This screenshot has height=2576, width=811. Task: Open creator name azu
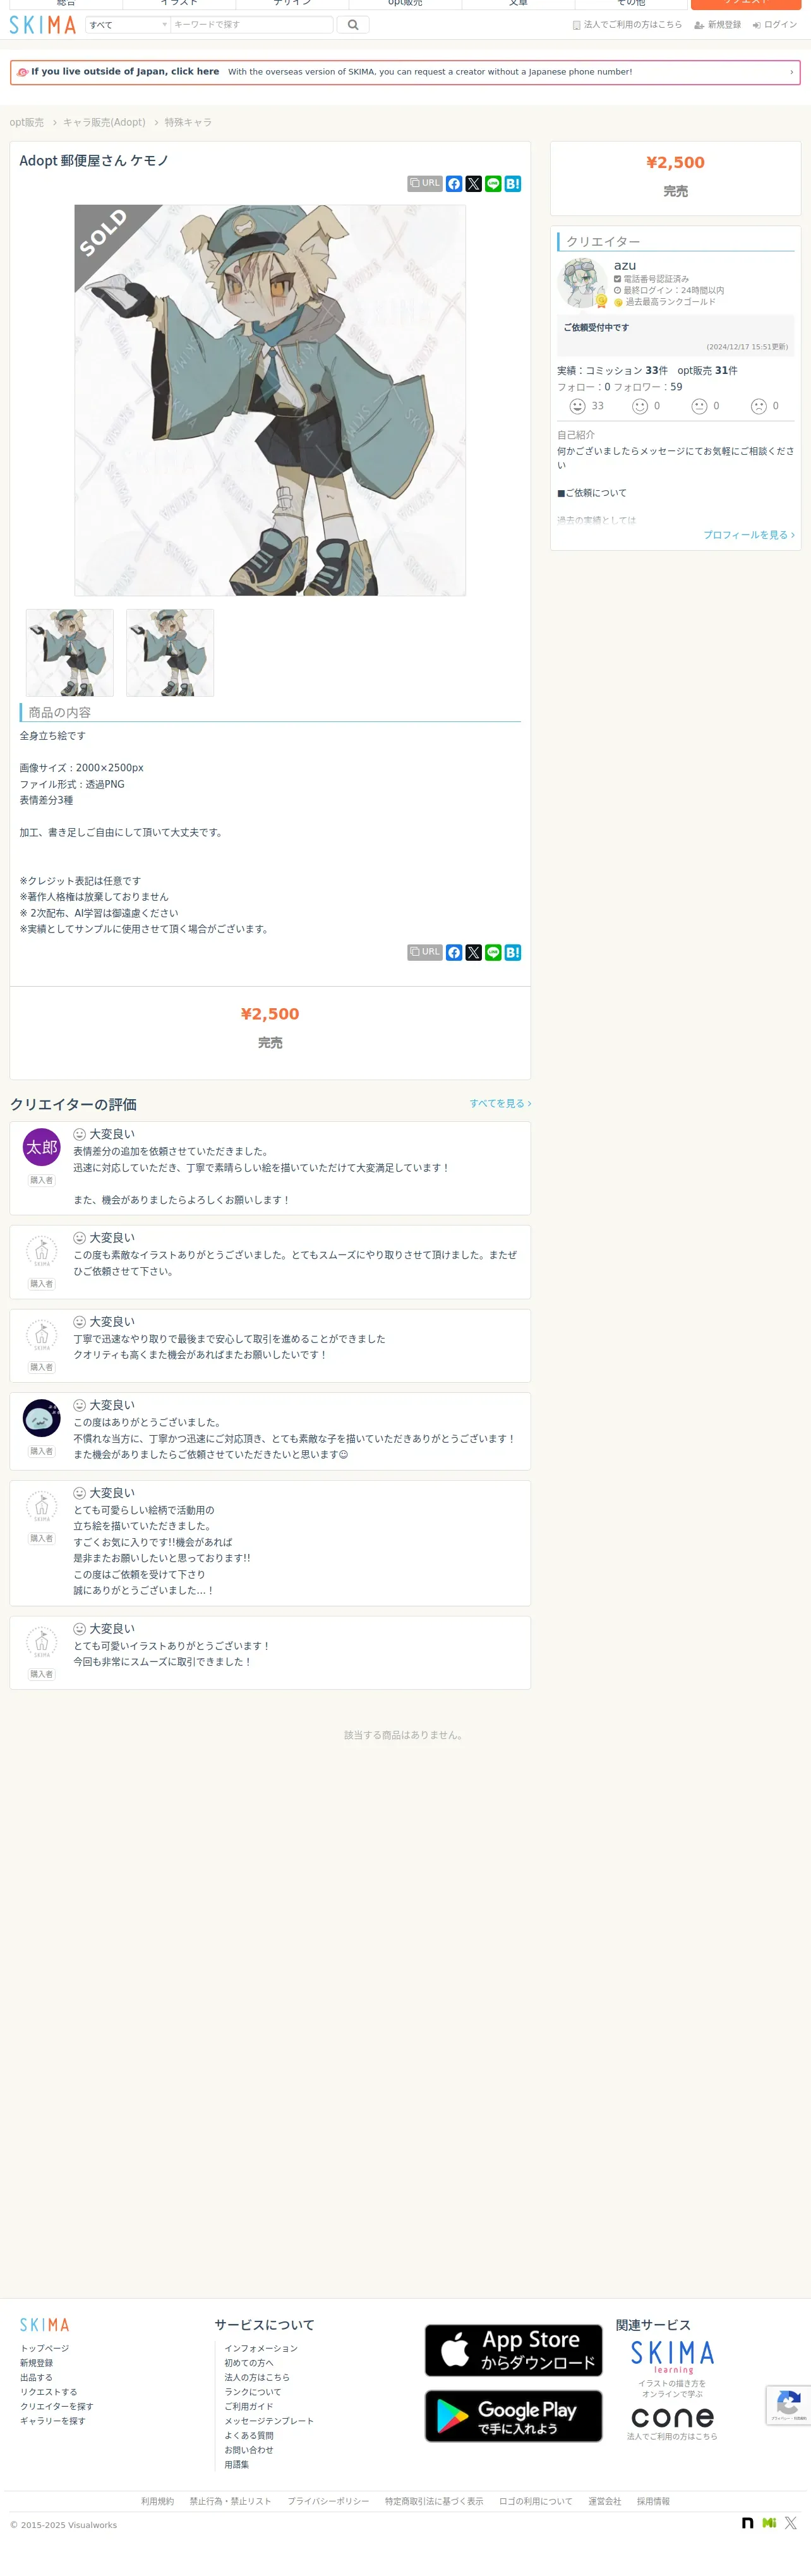(625, 265)
